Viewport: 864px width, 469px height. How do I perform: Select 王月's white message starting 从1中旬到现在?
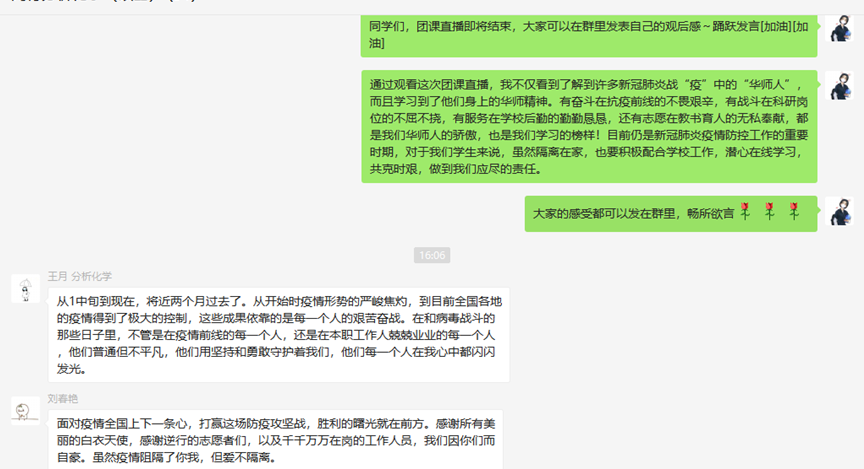tap(279, 335)
